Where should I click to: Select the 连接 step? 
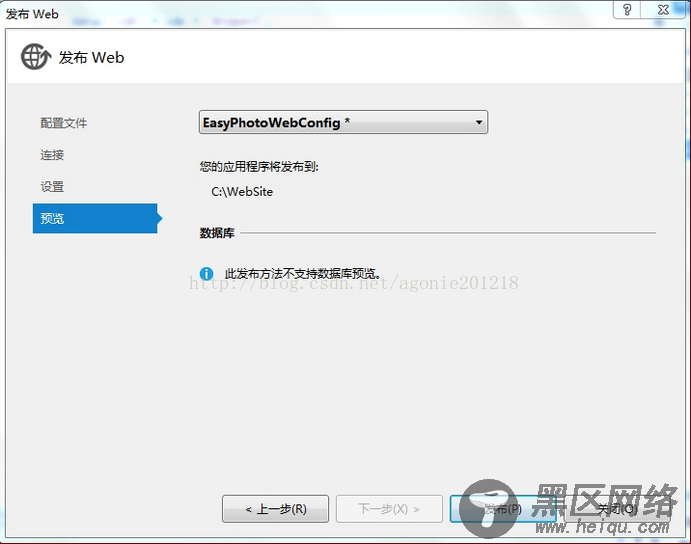52,155
